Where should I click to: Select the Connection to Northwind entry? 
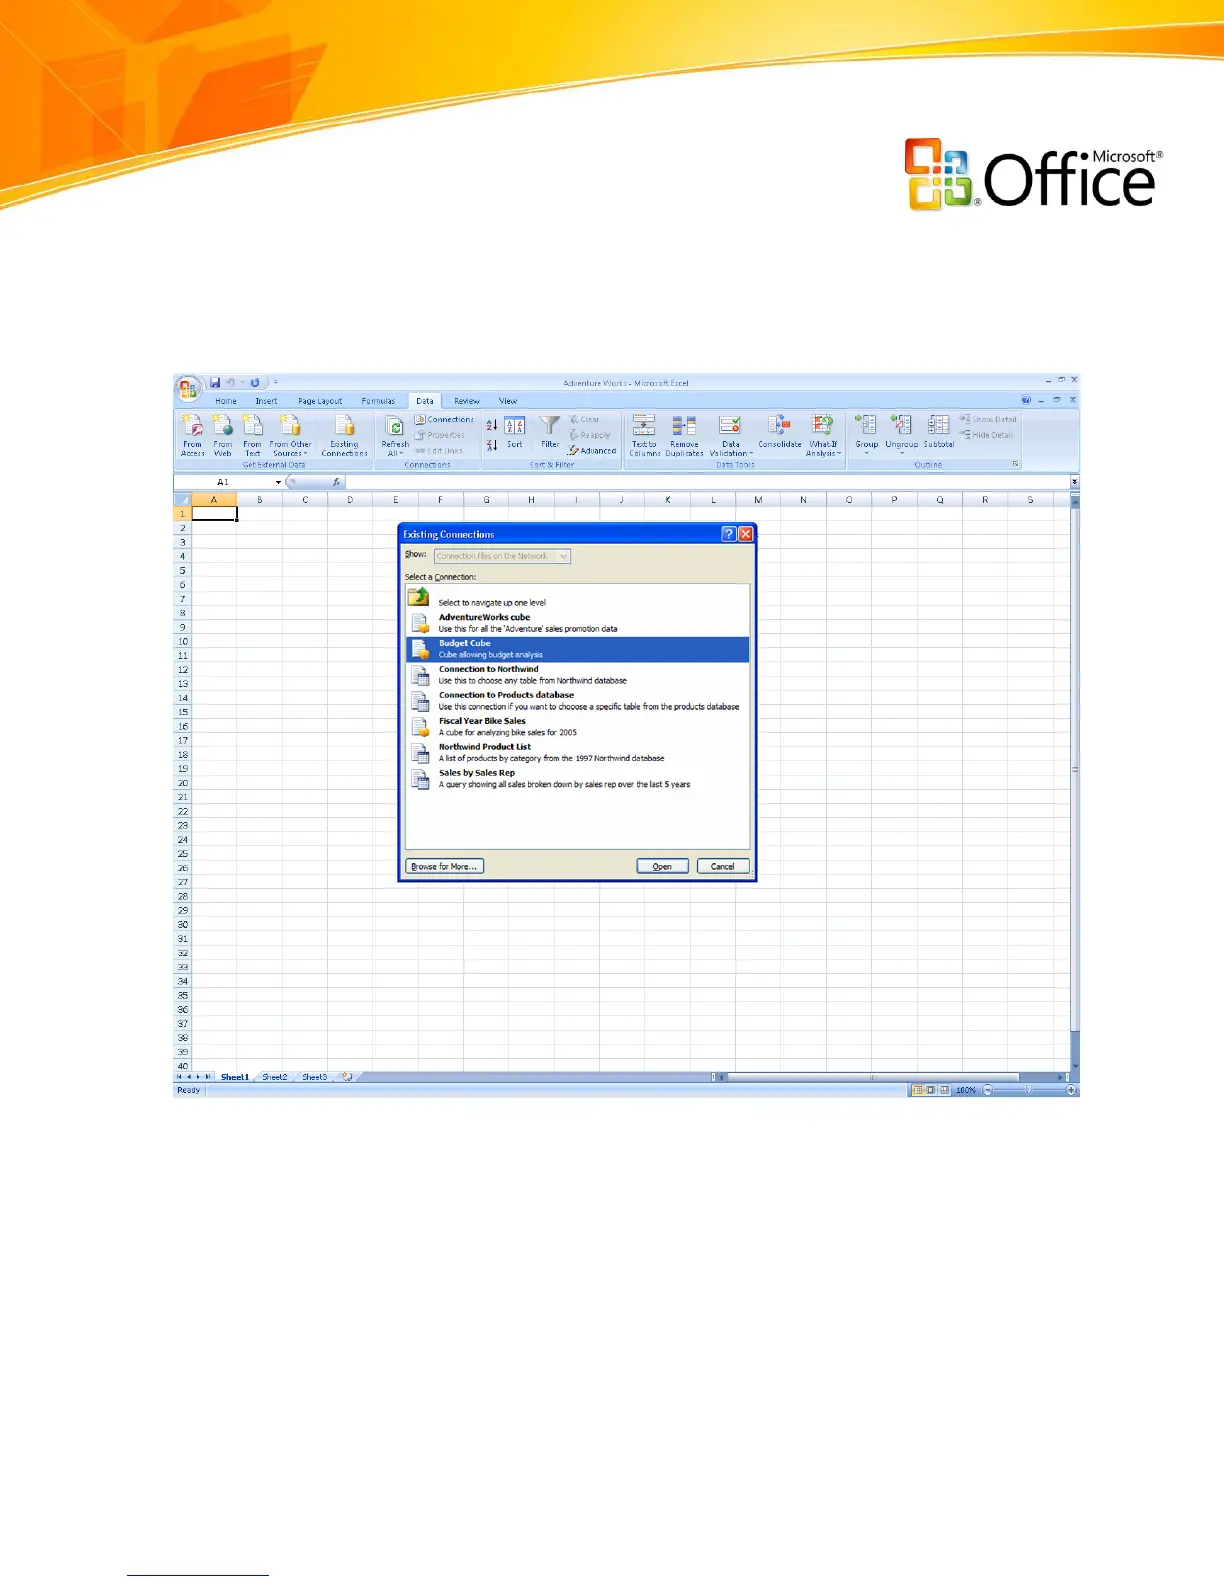coord(577,675)
